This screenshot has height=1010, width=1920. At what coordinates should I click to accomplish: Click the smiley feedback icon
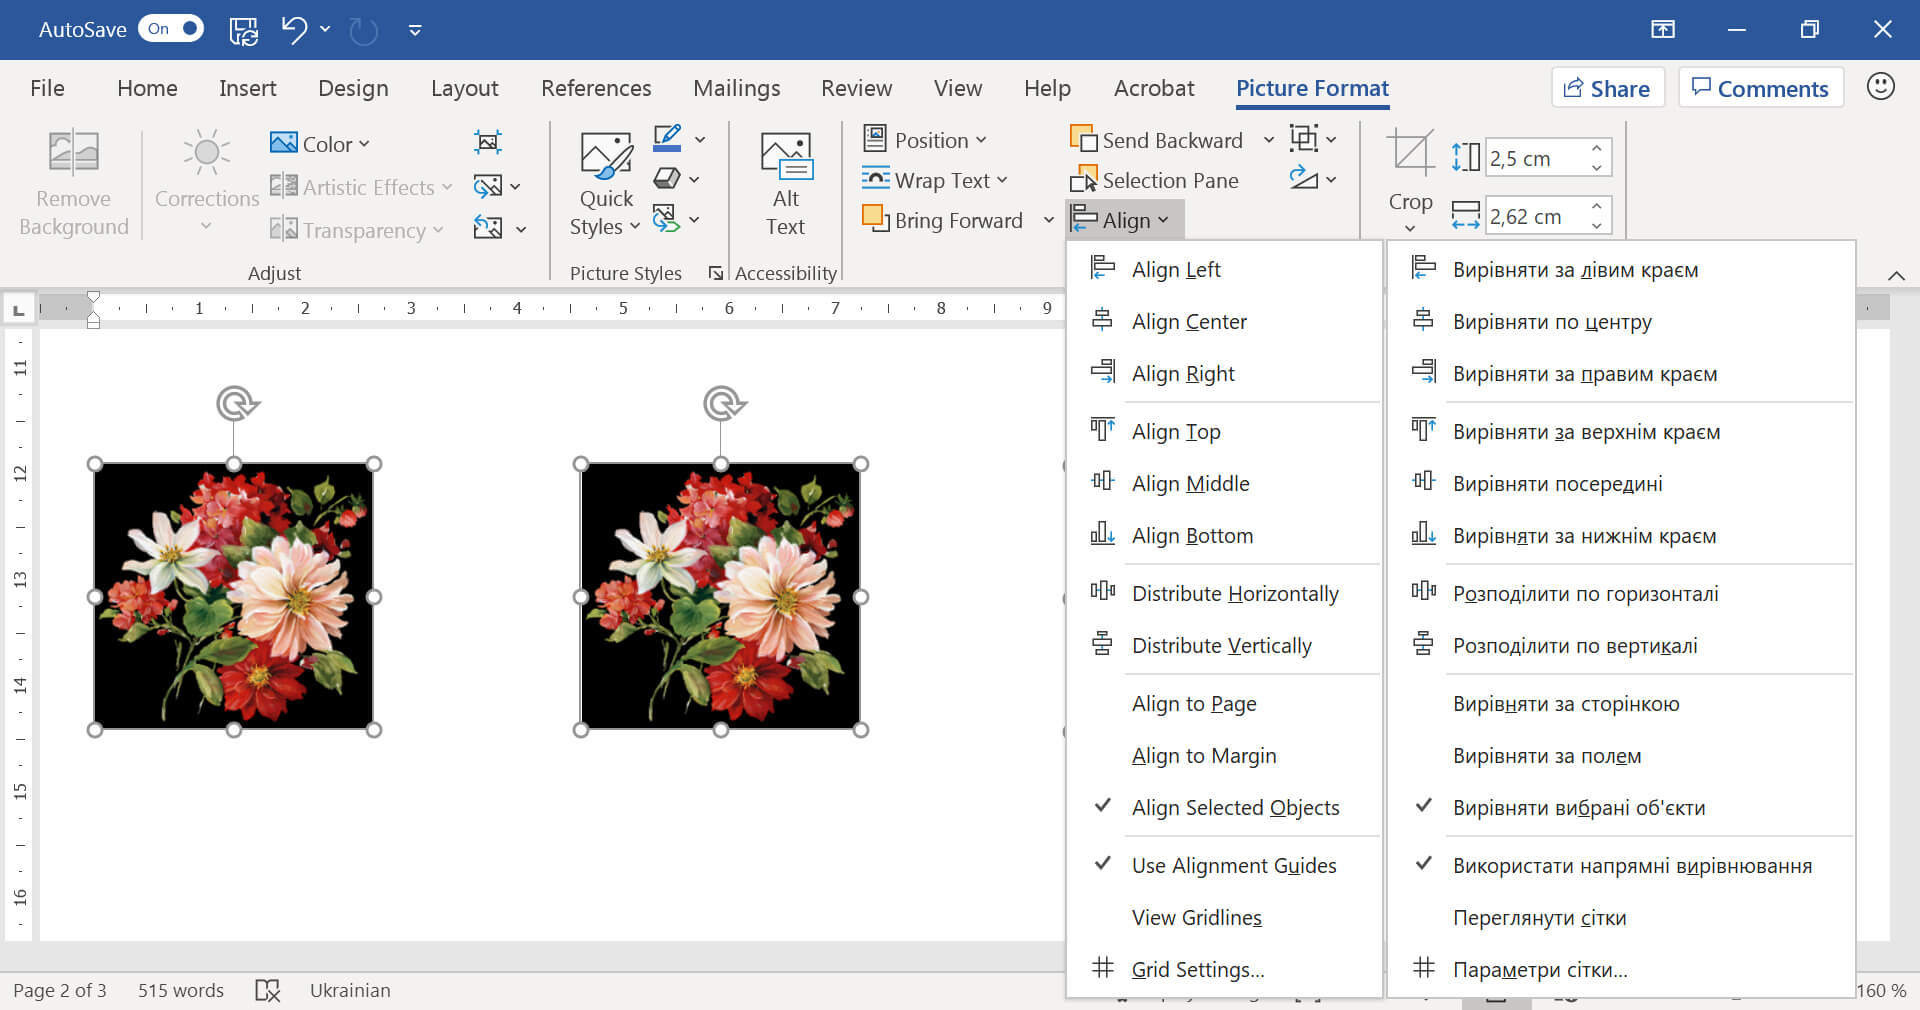click(1880, 87)
